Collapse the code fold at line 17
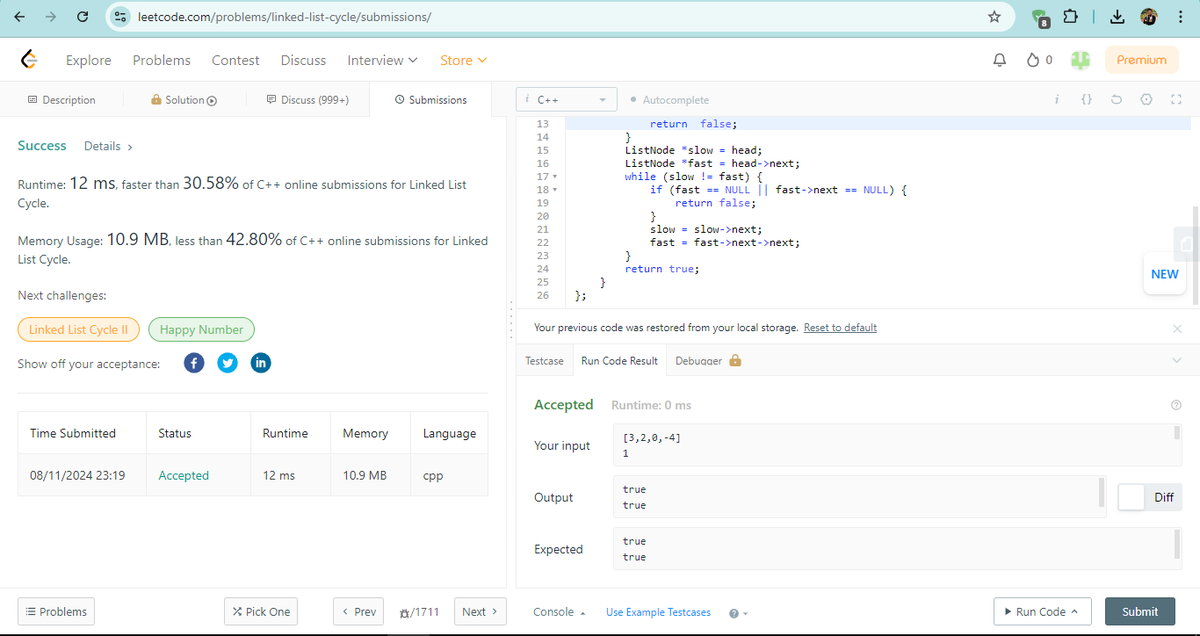 click(554, 176)
